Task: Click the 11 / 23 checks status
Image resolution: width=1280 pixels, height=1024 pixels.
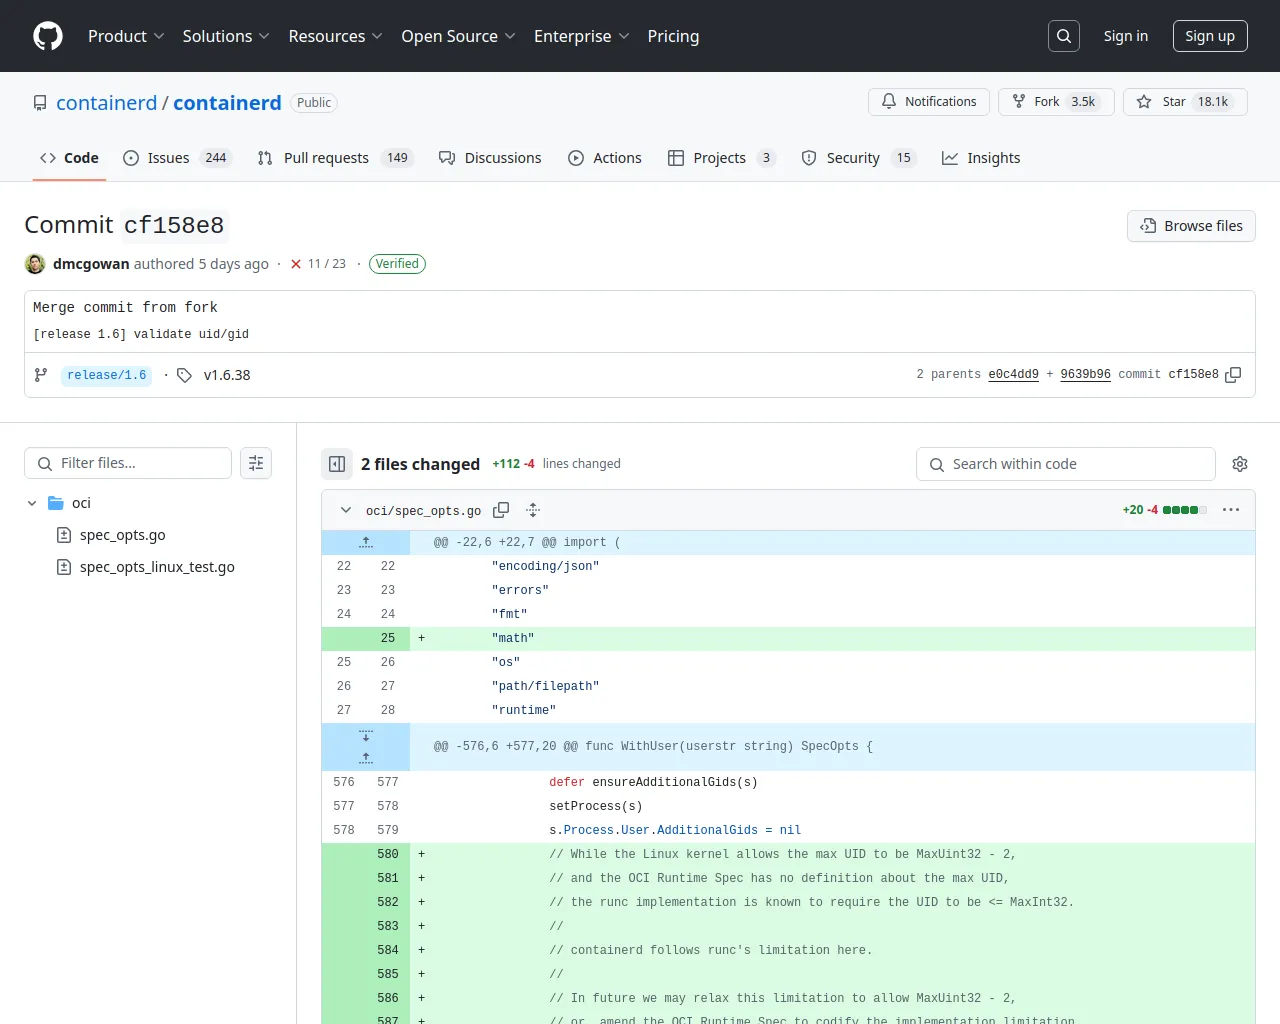Action: coord(327,264)
